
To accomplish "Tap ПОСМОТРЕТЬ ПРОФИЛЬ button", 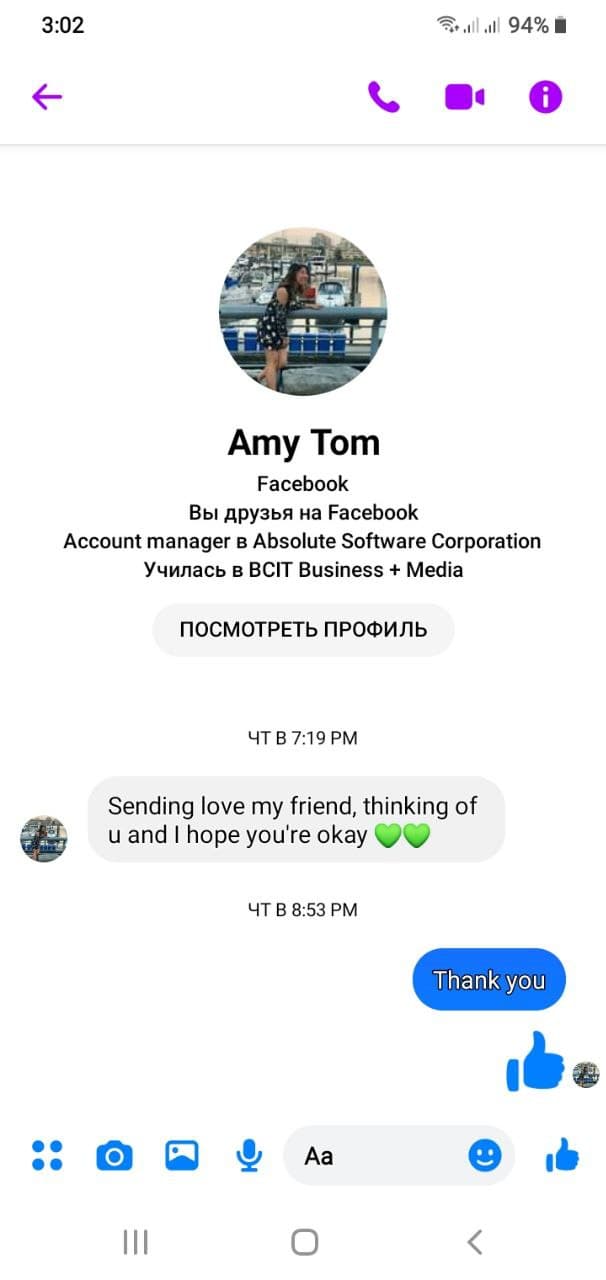I will pos(303,630).
